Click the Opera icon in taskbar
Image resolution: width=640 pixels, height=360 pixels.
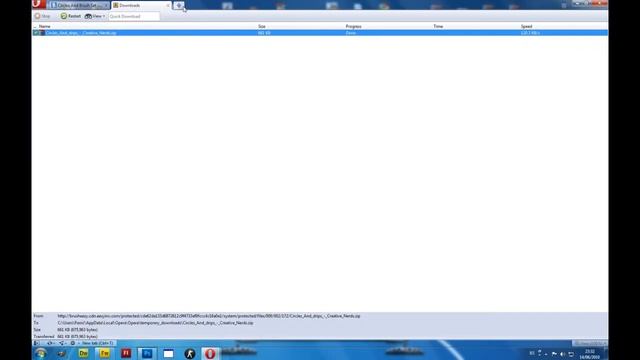[x=210, y=353]
